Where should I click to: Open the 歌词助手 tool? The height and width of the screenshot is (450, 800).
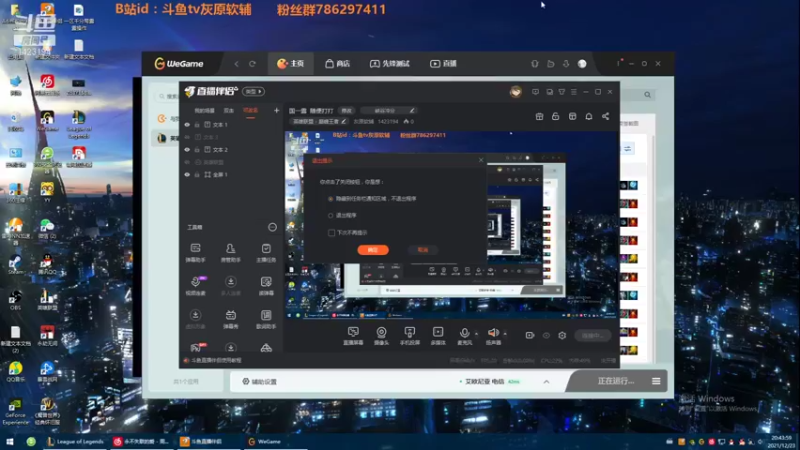(x=266, y=319)
